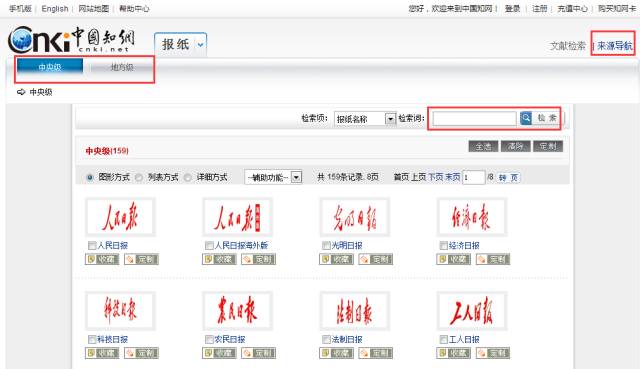
Task: Open 帮助中心 link
Action: [x=134, y=9]
